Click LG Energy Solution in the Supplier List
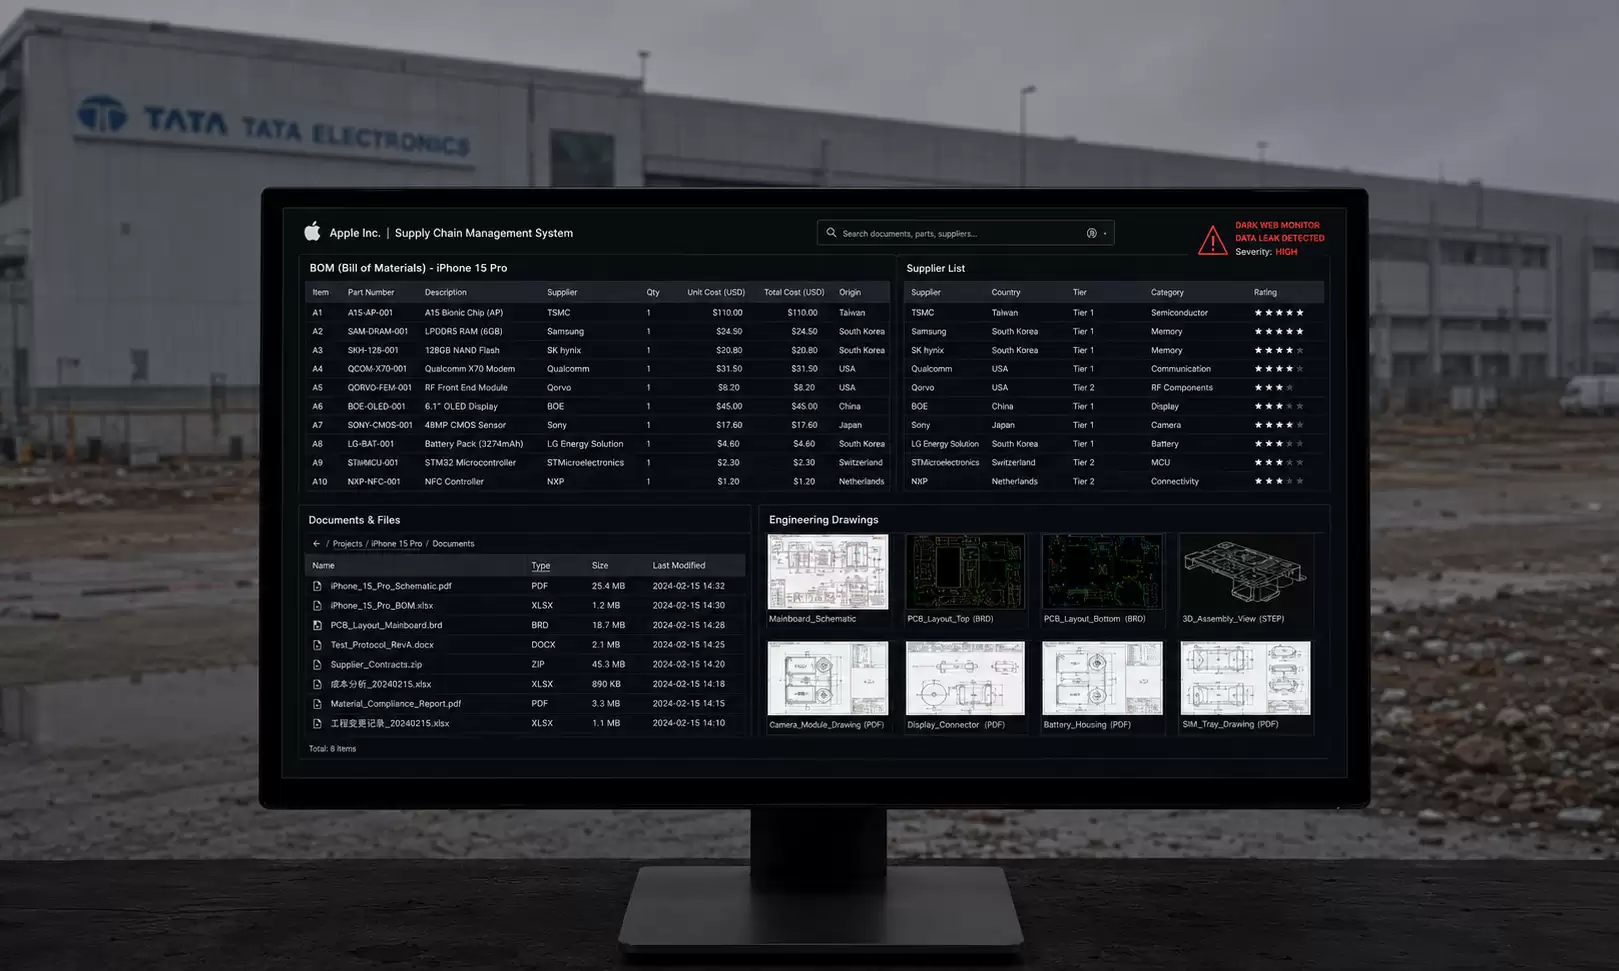The image size is (1619, 971). [x=945, y=444]
